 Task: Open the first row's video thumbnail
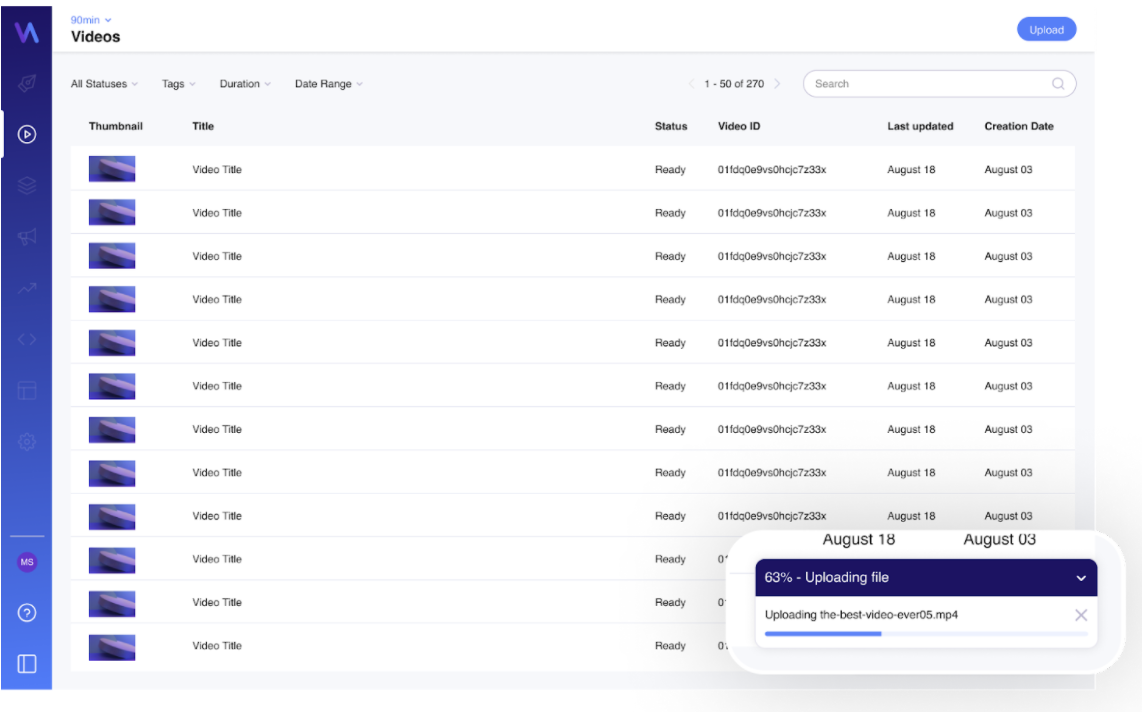(112, 169)
